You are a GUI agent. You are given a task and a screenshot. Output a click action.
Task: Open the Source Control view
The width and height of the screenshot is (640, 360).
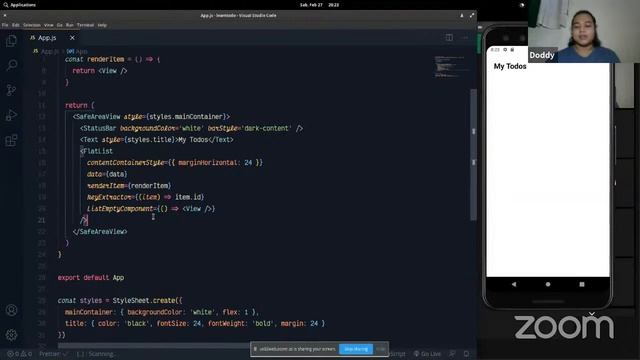point(11,90)
